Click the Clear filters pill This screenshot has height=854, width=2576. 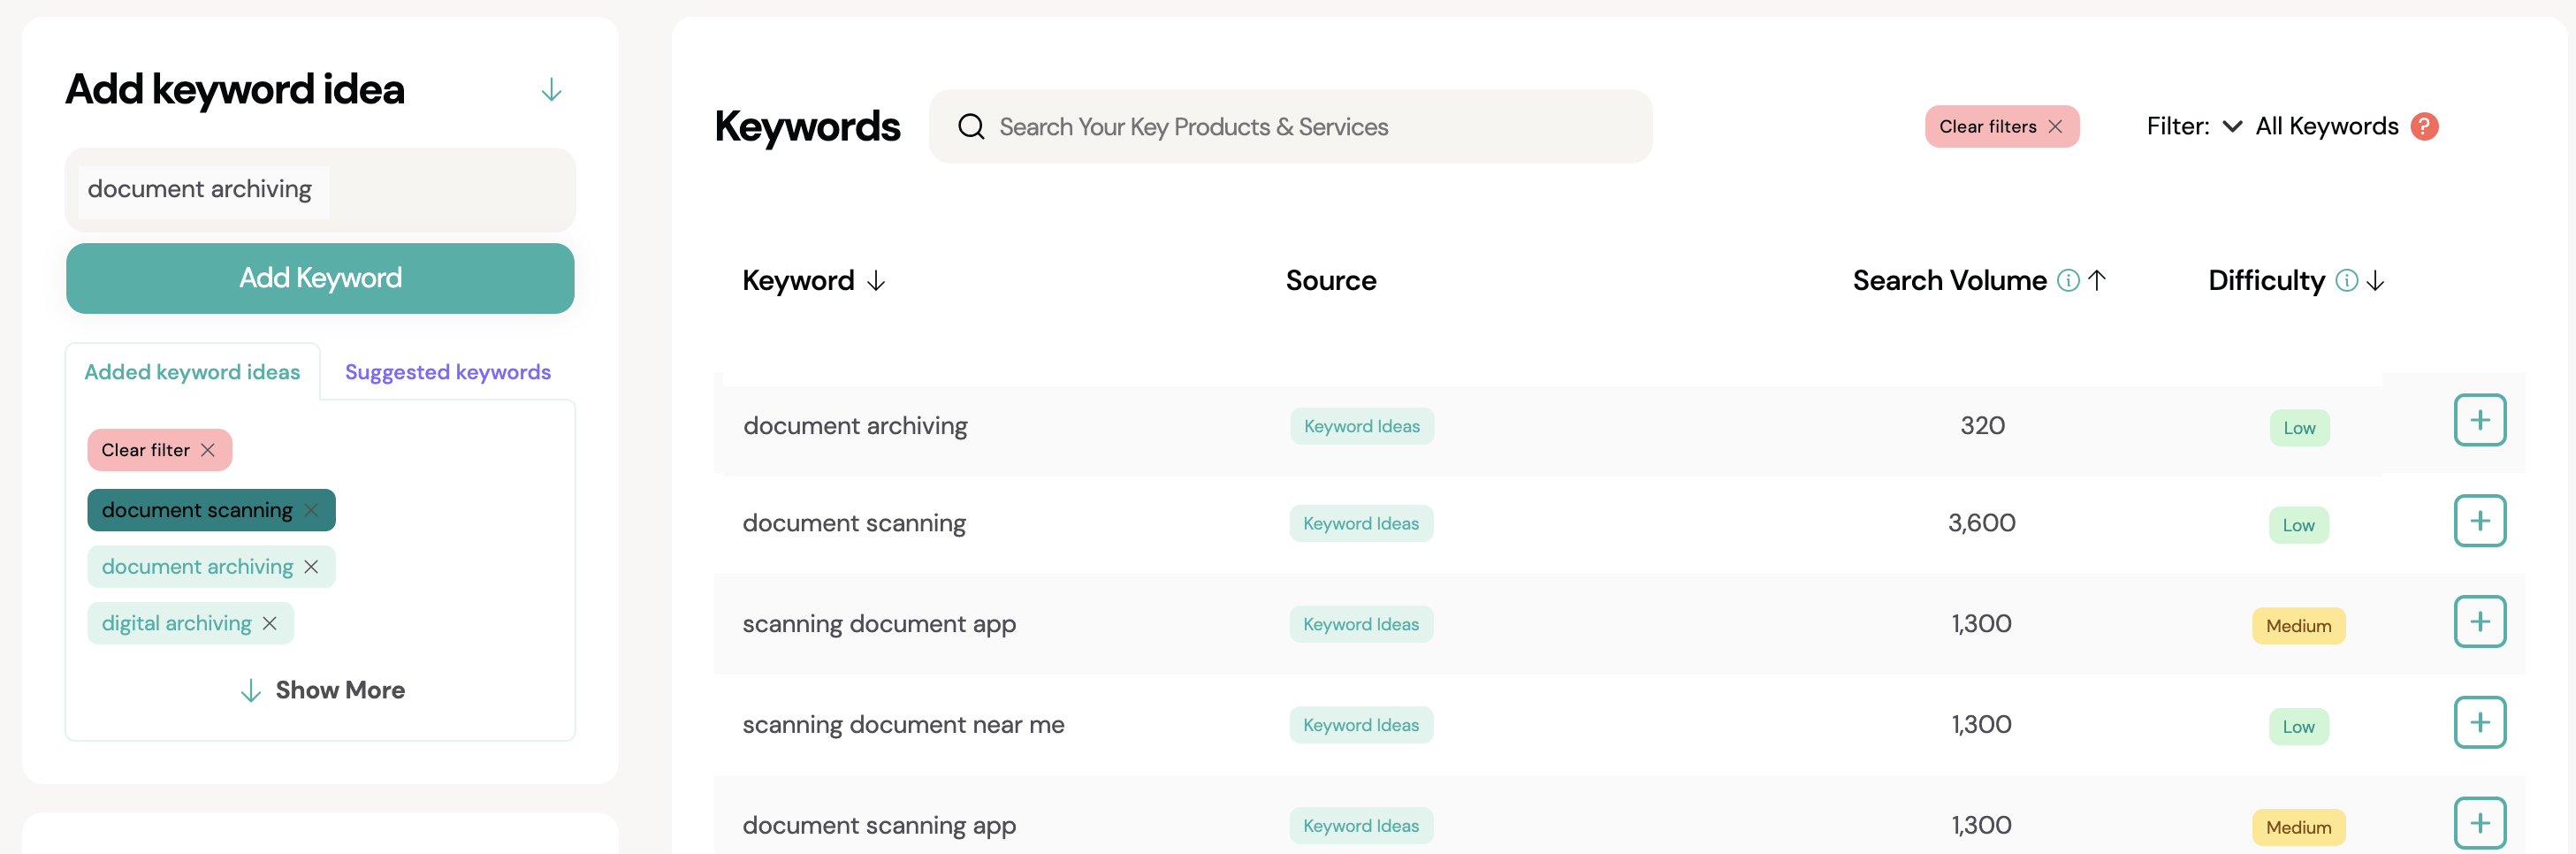pyautogui.click(x=2001, y=127)
